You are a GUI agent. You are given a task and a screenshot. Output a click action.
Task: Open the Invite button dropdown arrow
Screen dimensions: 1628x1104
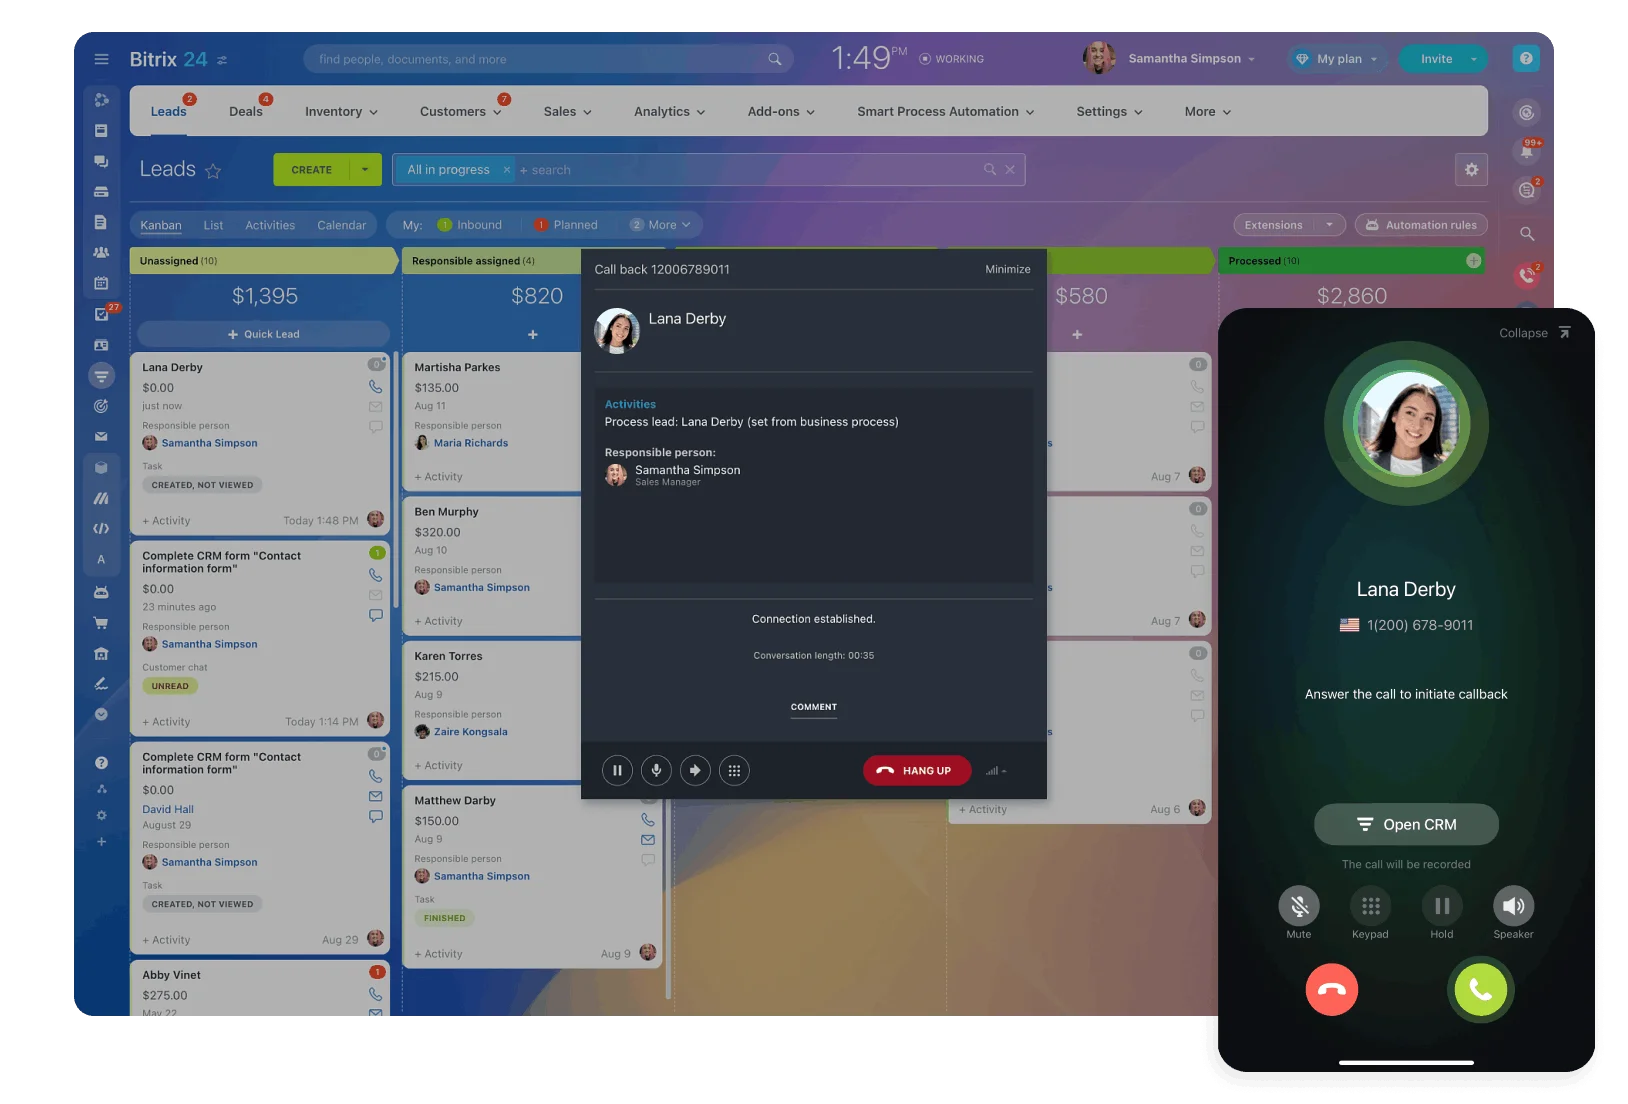1473,59
